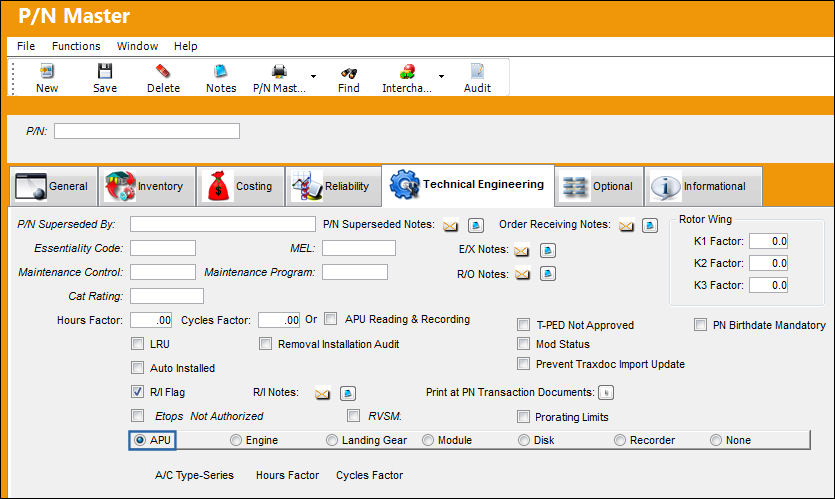The image size is (835, 499).
Task: Select the Landing Gear radio button
Action: (x=332, y=440)
